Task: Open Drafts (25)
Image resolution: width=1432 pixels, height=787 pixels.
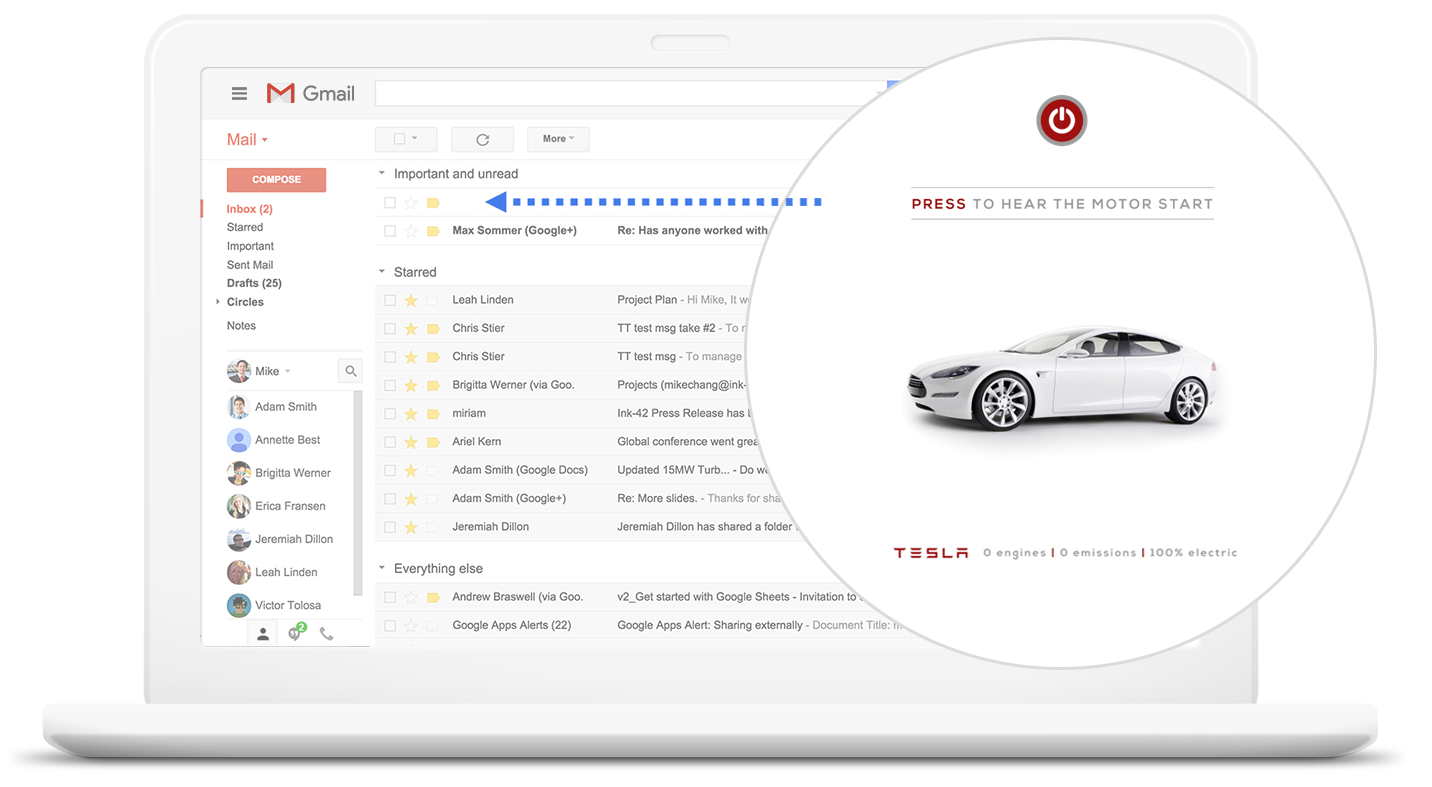Action: pyautogui.click(x=254, y=283)
